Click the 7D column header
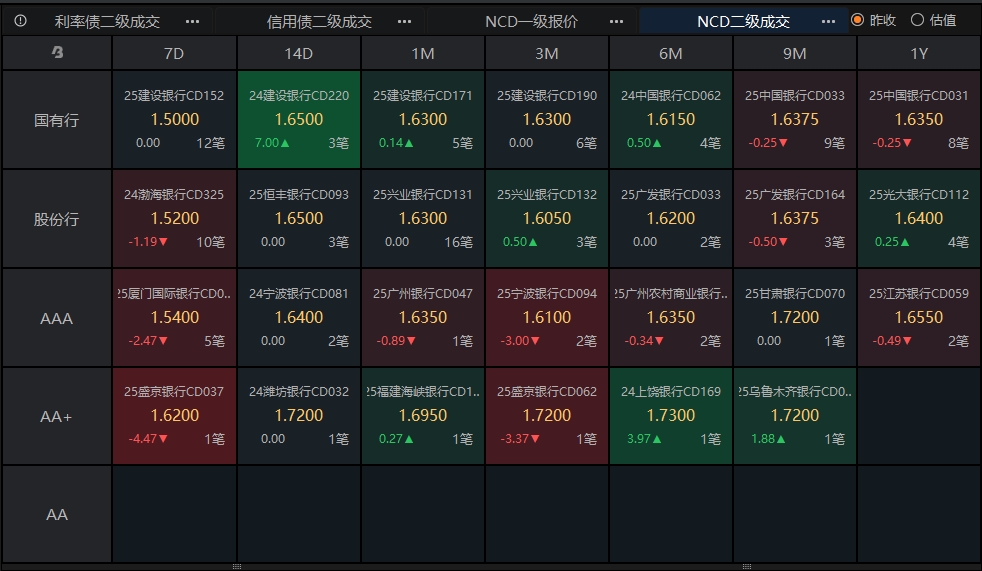982x571 pixels. (x=174, y=53)
